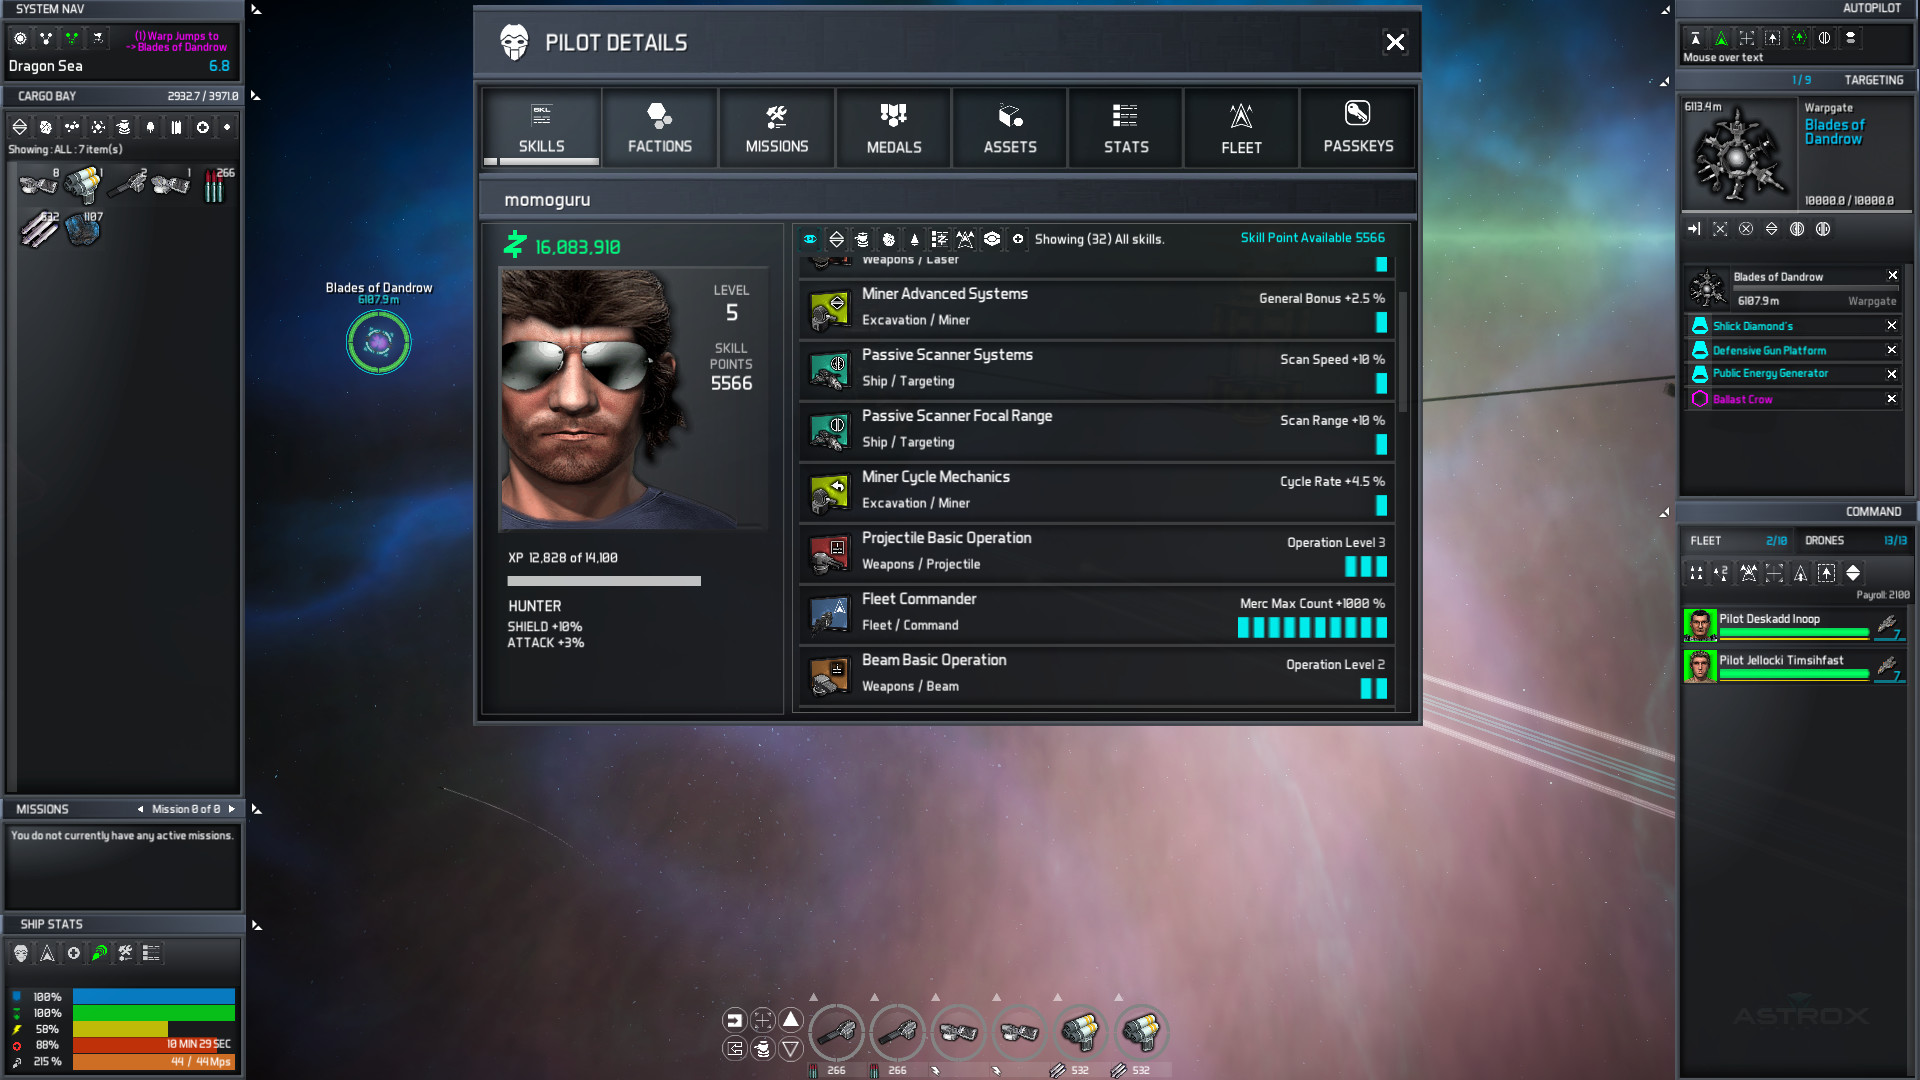Remove Shick Diamond's from target list

pyautogui.click(x=1891, y=326)
